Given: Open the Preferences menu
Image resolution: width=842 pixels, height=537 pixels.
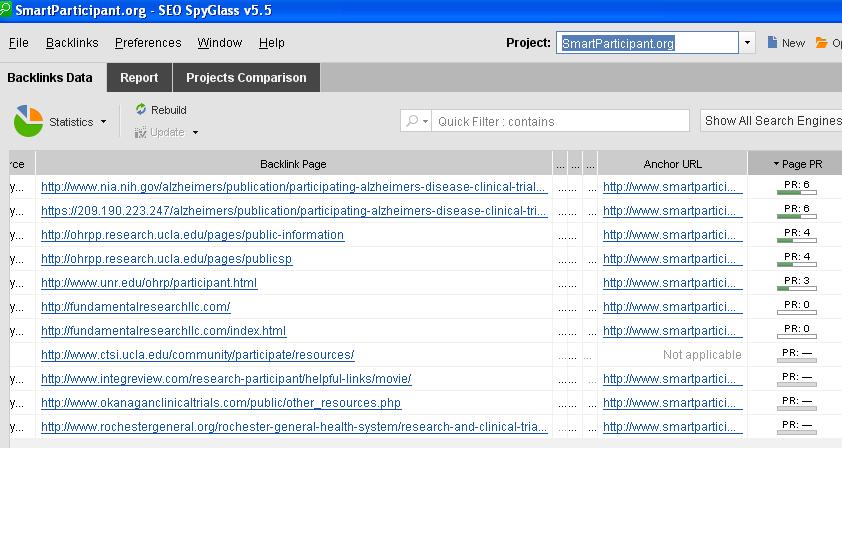Looking at the screenshot, I should [x=148, y=43].
